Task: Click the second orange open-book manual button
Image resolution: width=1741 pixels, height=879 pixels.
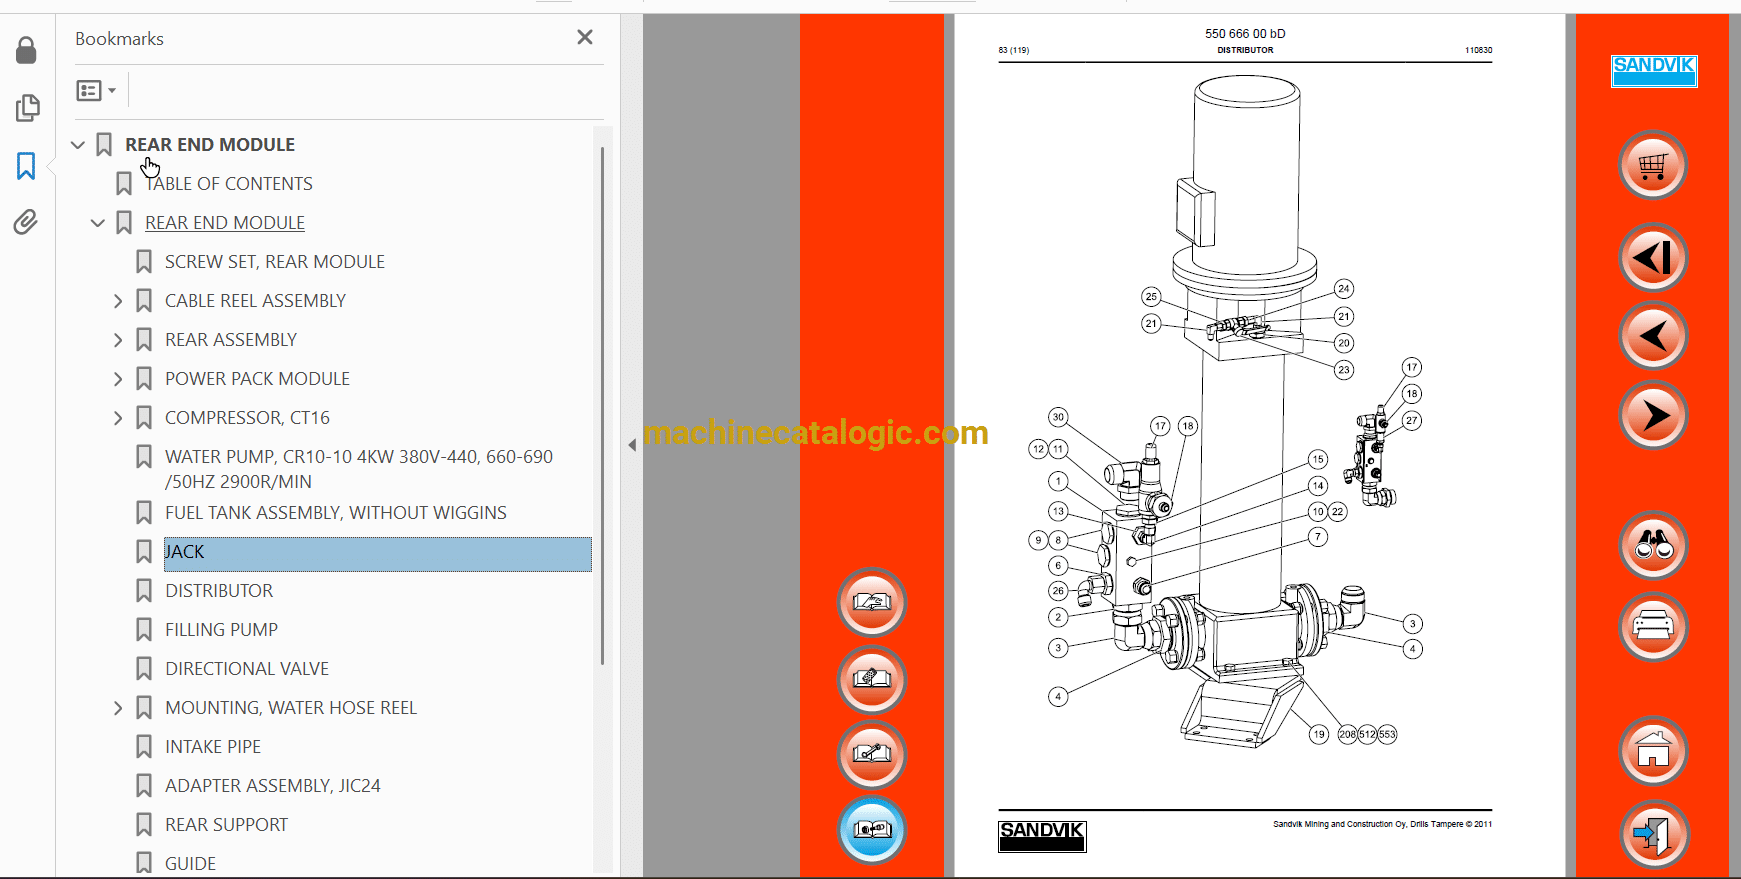Action: coord(872,680)
